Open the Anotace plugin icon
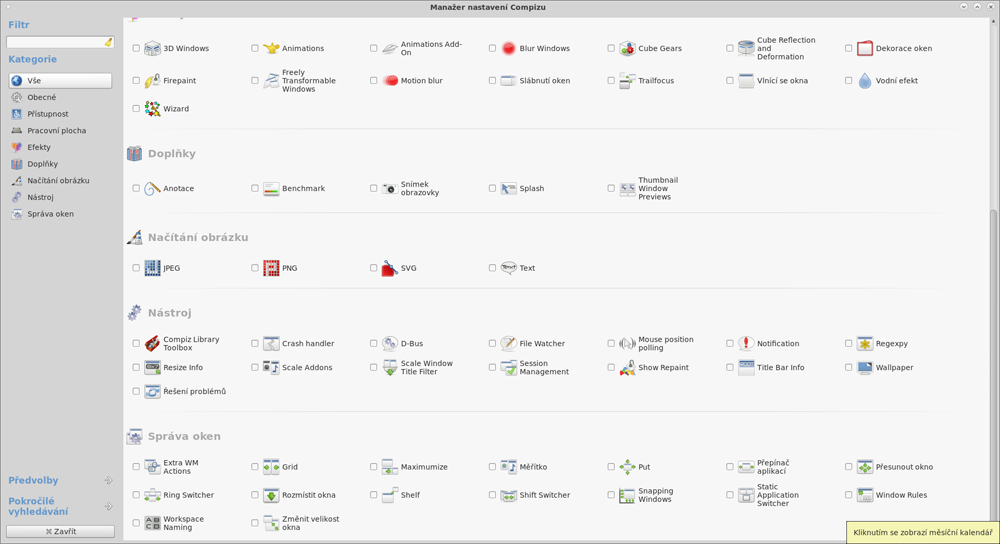The width and height of the screenshot is (1000, 544). click(152, 189)
